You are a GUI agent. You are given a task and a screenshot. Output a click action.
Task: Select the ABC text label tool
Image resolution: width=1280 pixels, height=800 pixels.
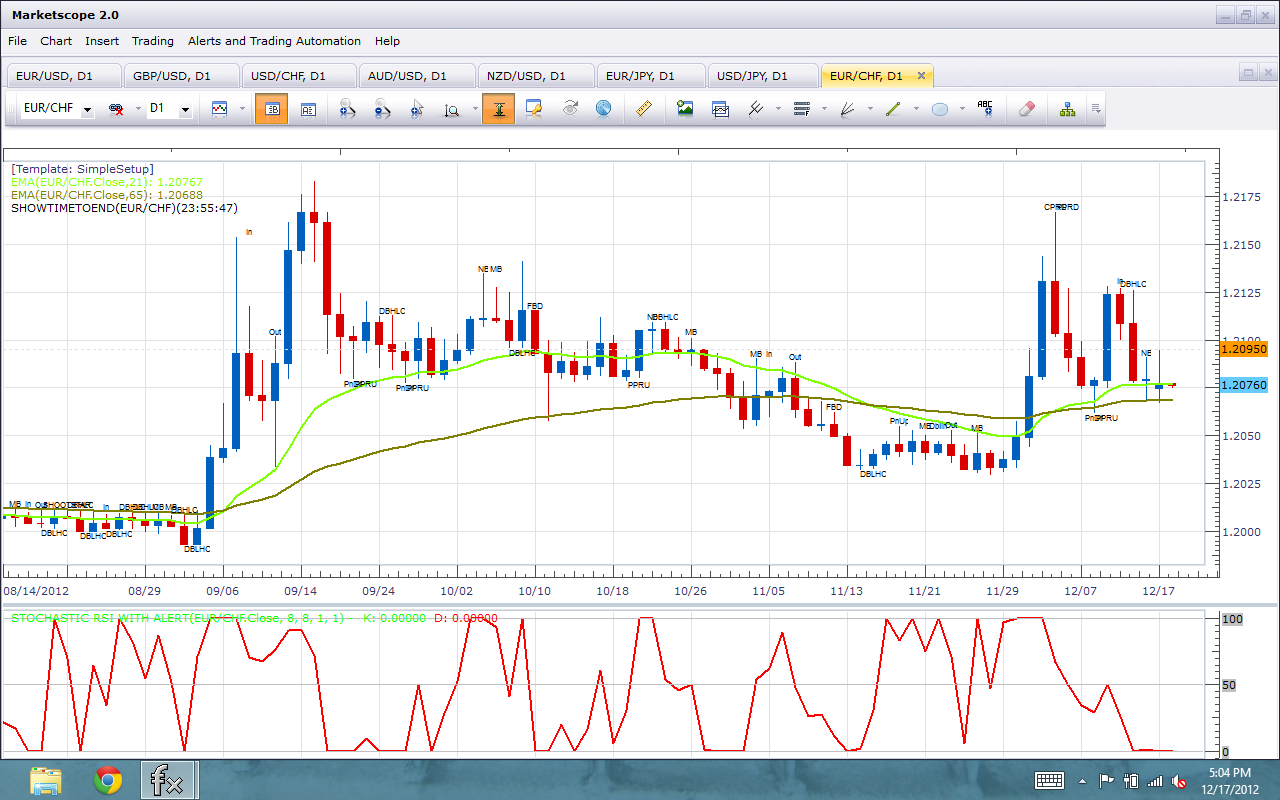(x=985, y=109)
